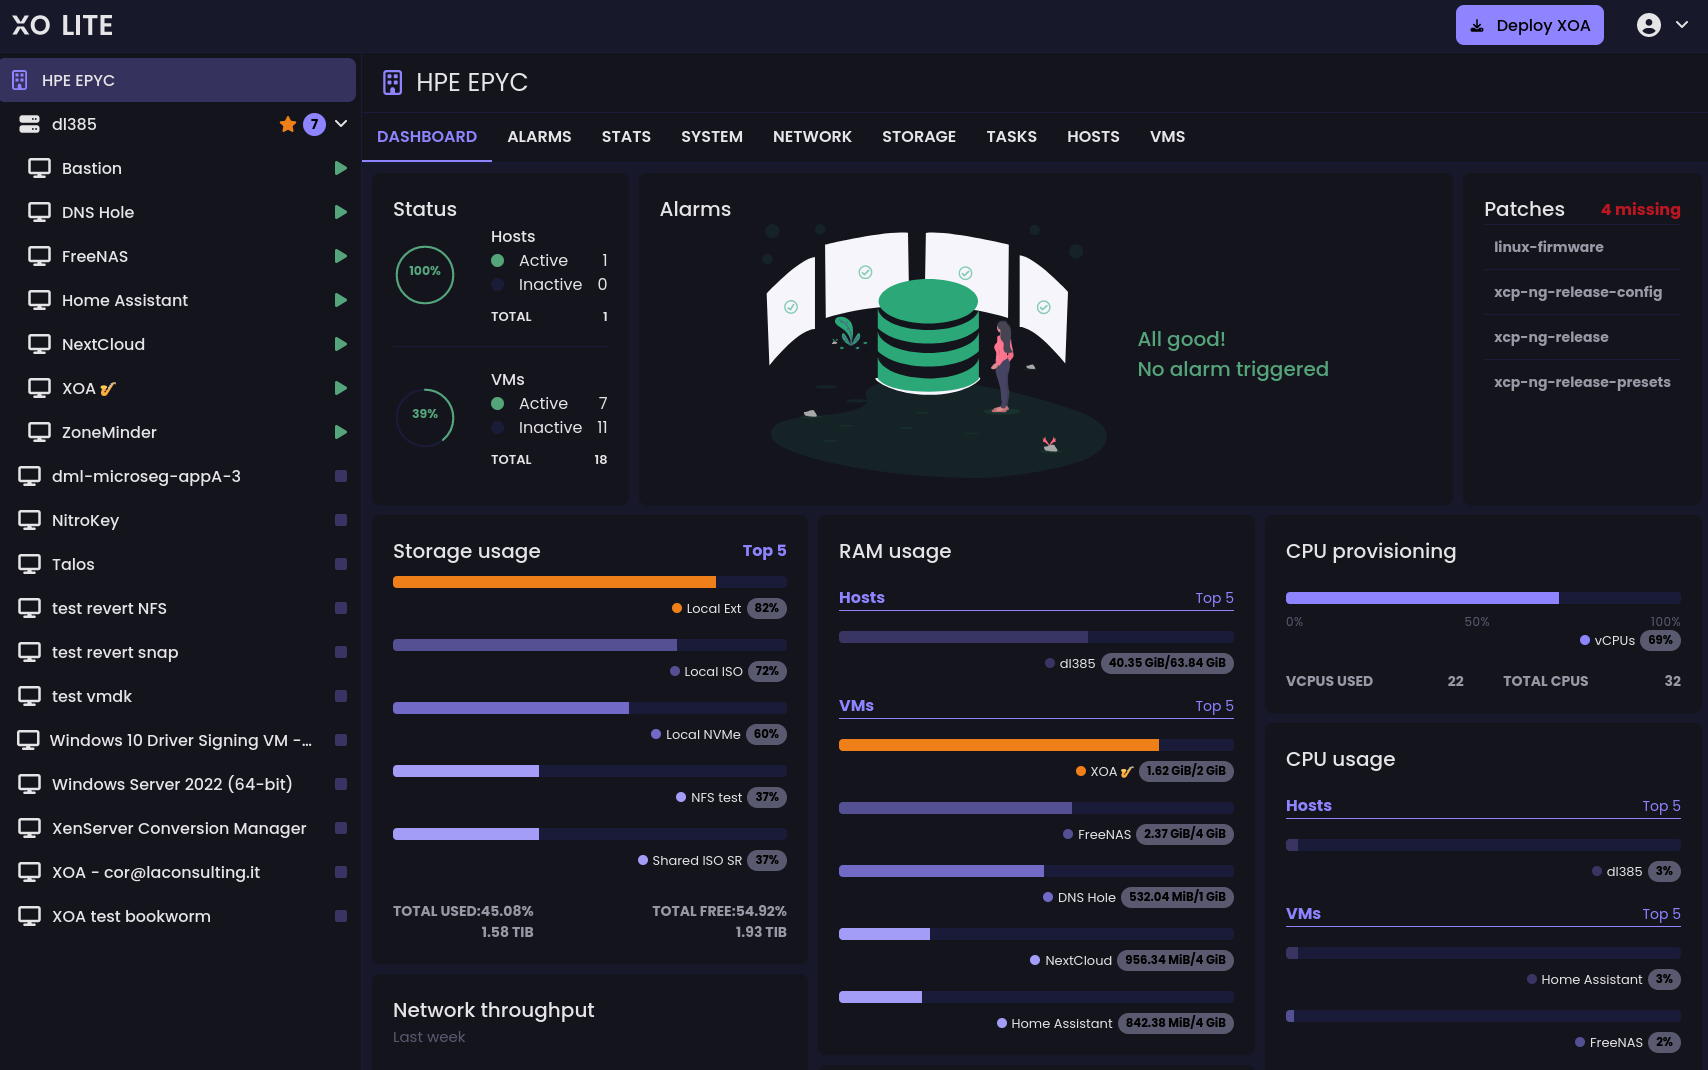The image size is (1708, 1070).
Task: Click the FreeNAS running state icon
Action: coord(341,256)
